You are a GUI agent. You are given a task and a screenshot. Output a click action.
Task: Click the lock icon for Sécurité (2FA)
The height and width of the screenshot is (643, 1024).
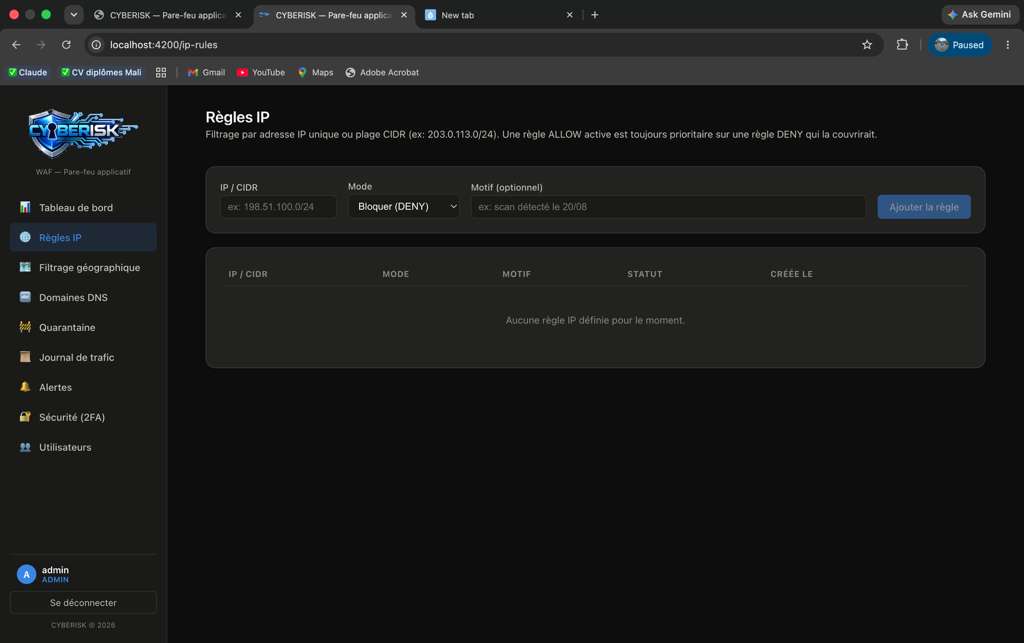[25, 416]
